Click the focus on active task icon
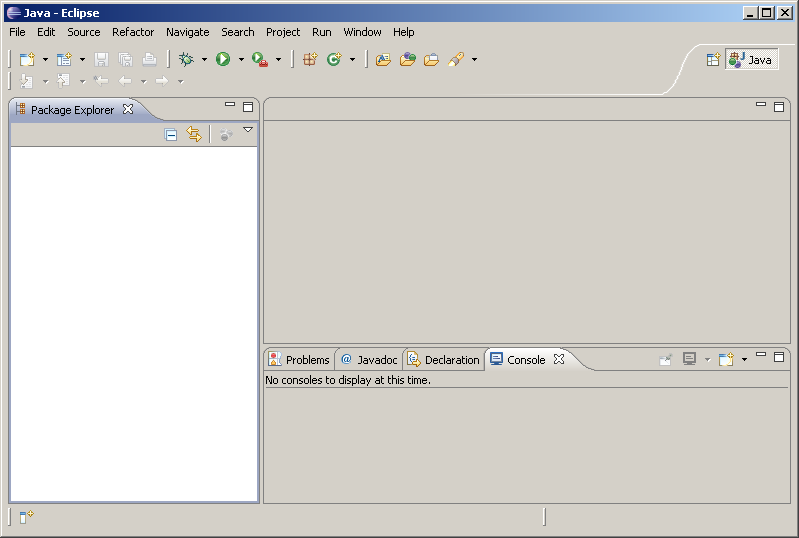This screenshot has height=538, width=799. (x=226, y=134)
